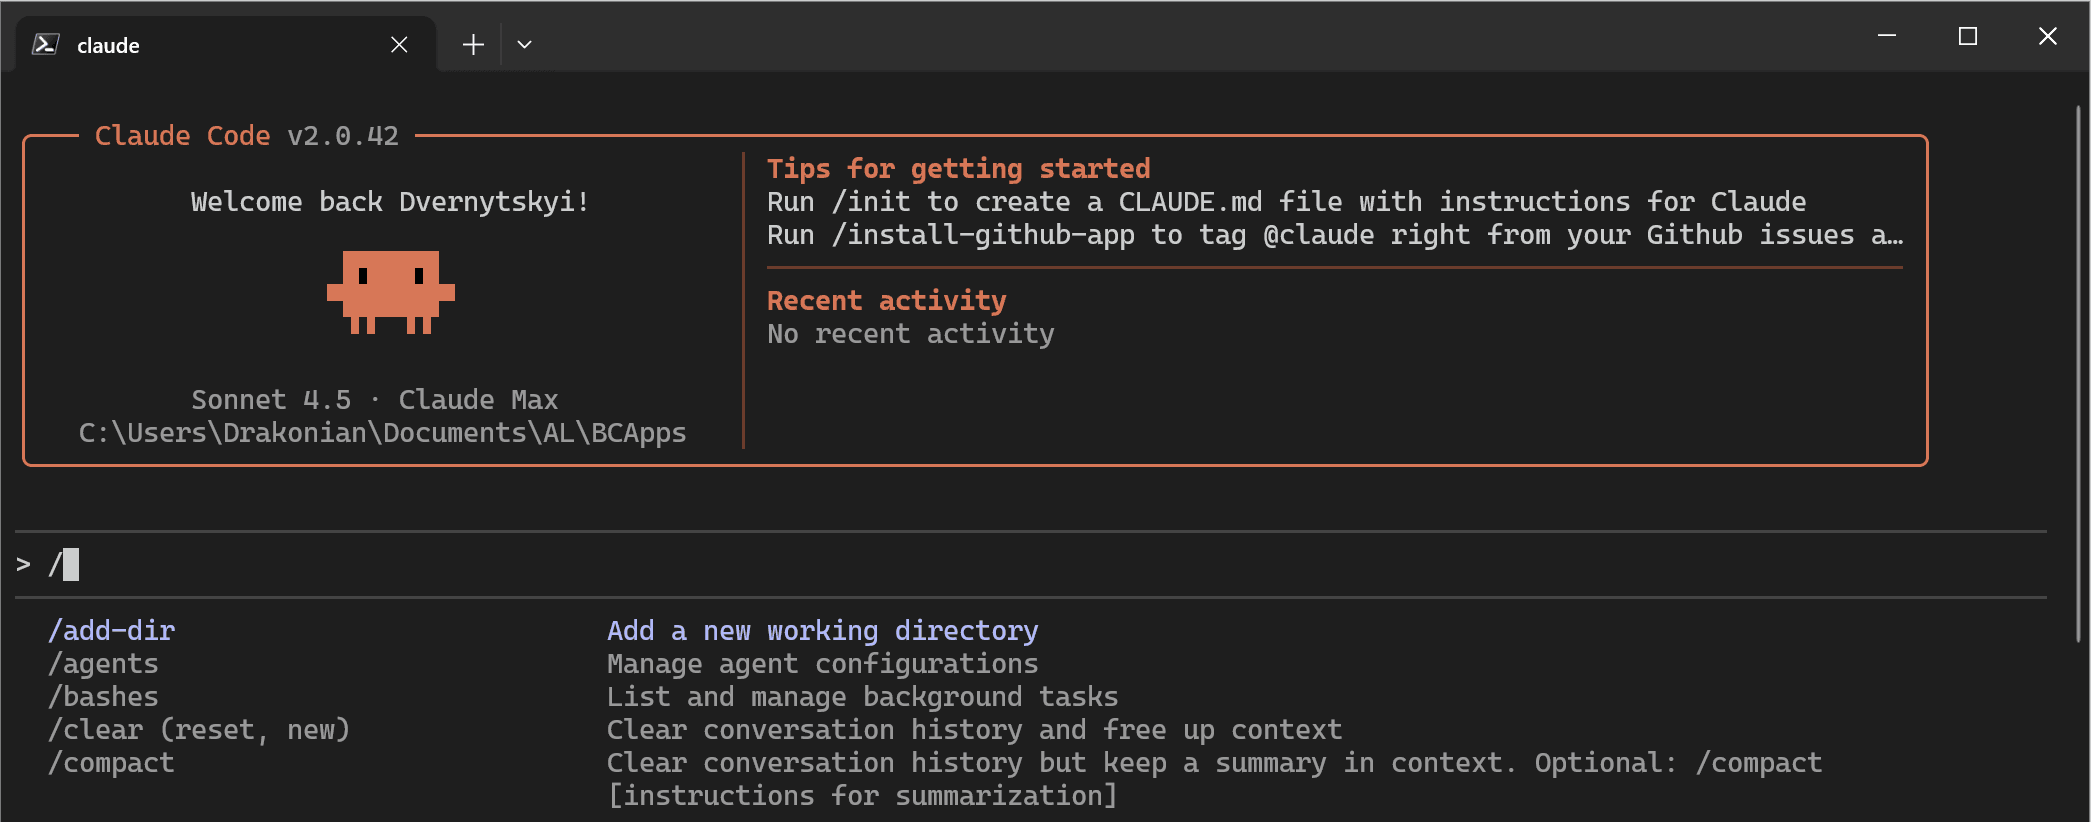Close the claude terminal tab
The image size is (2091, 822).
399,45
